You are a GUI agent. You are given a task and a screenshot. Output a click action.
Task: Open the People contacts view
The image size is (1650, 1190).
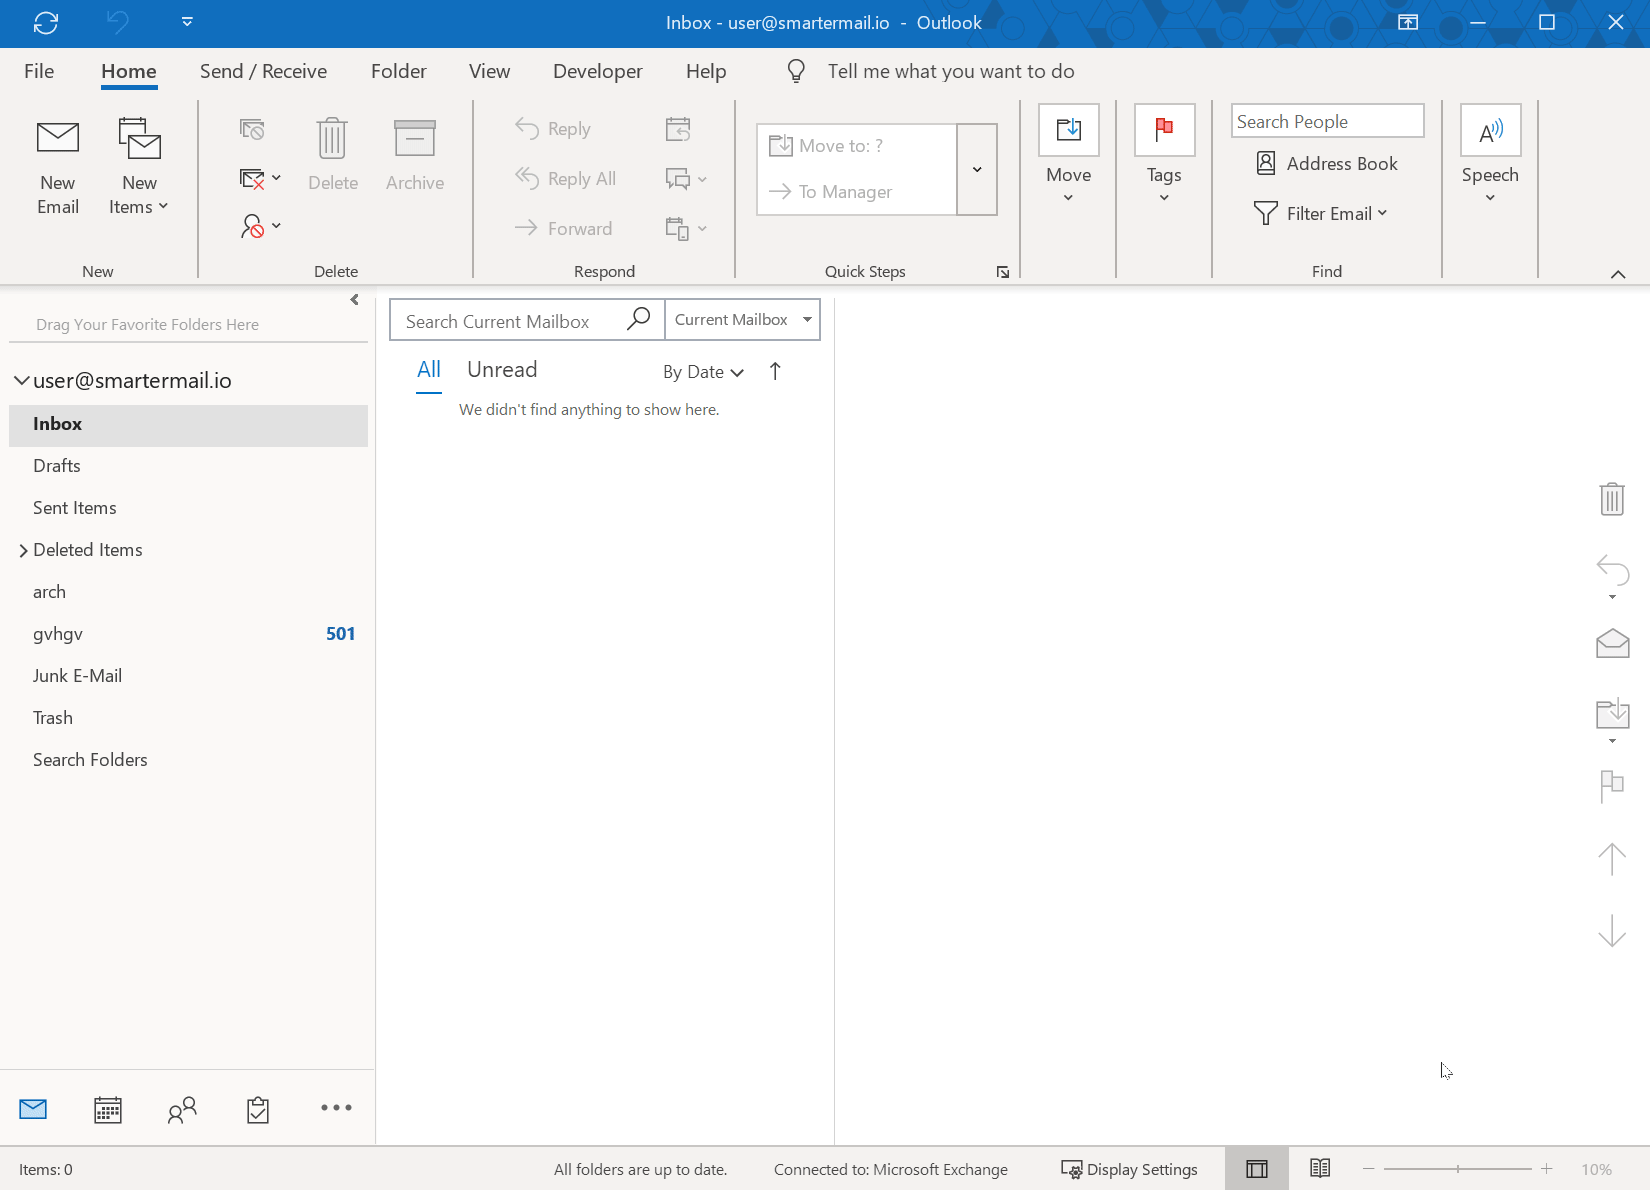182,1109
